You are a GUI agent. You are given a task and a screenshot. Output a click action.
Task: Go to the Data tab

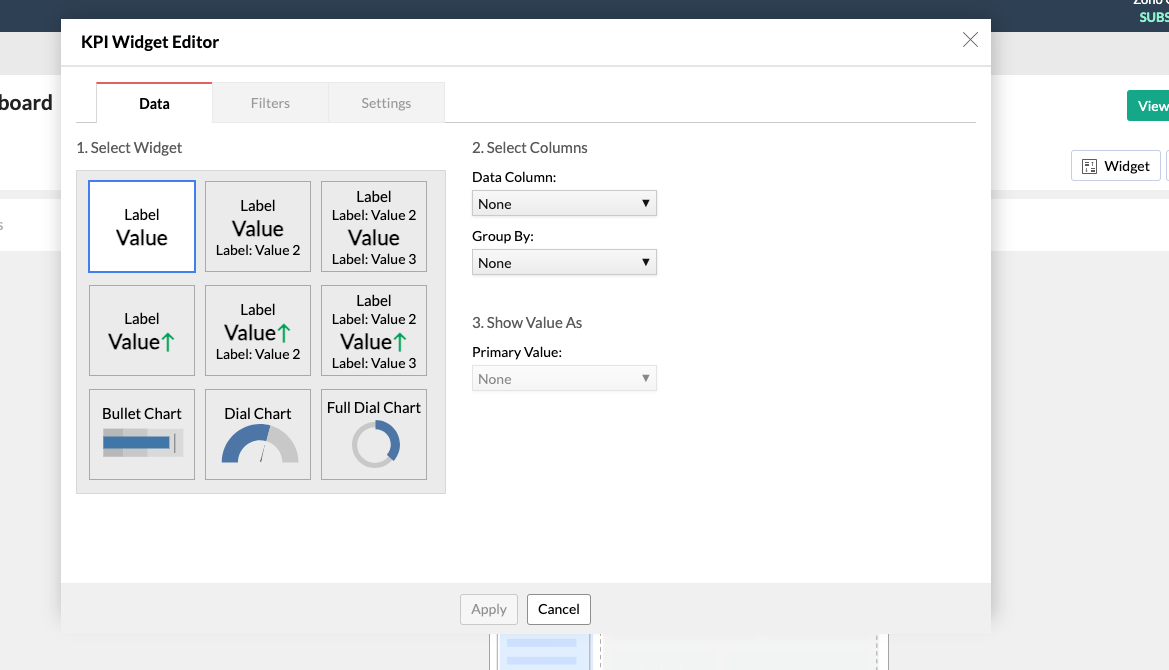pyautogui.click(x=154, y=103)
